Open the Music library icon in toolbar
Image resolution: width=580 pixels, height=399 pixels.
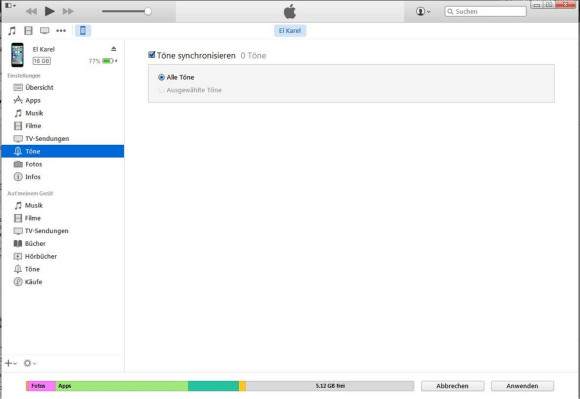tap(12, 31)
